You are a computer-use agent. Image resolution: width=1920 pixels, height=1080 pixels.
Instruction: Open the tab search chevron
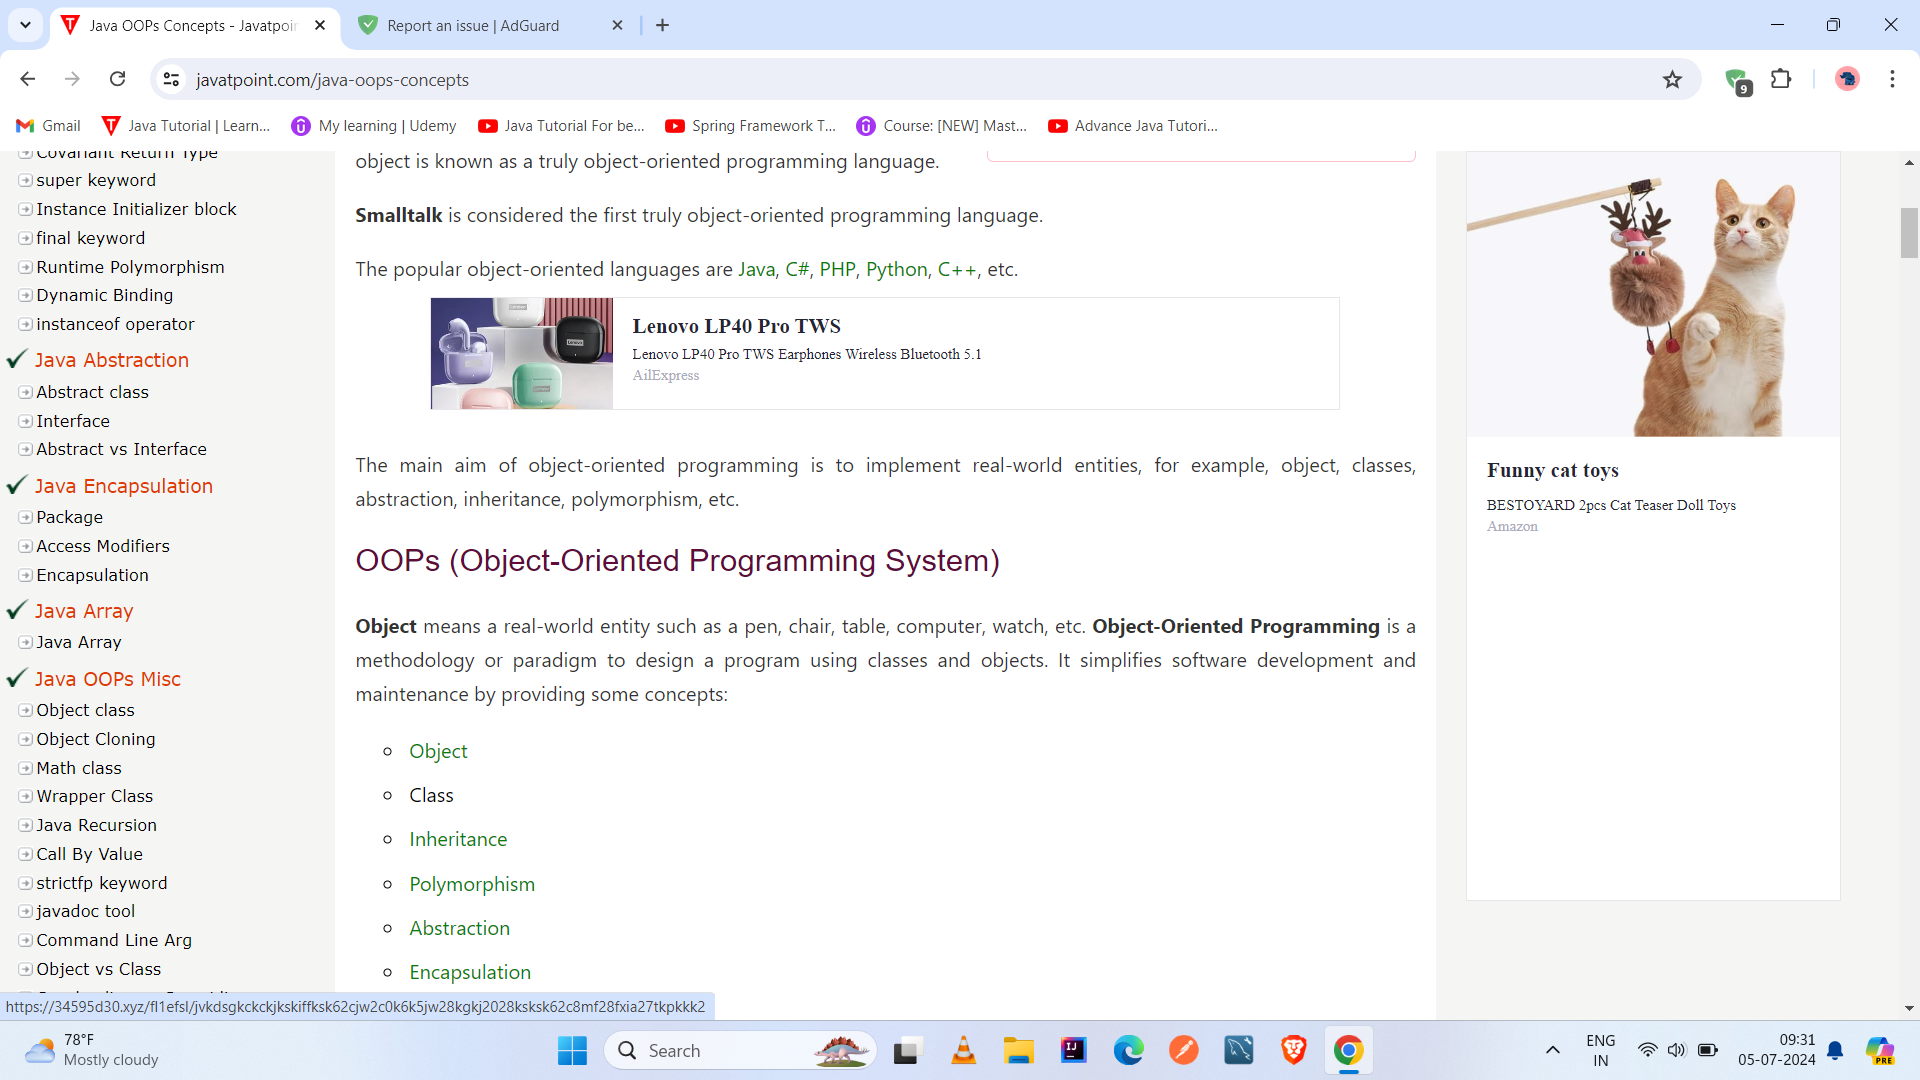tap(25, 25)
